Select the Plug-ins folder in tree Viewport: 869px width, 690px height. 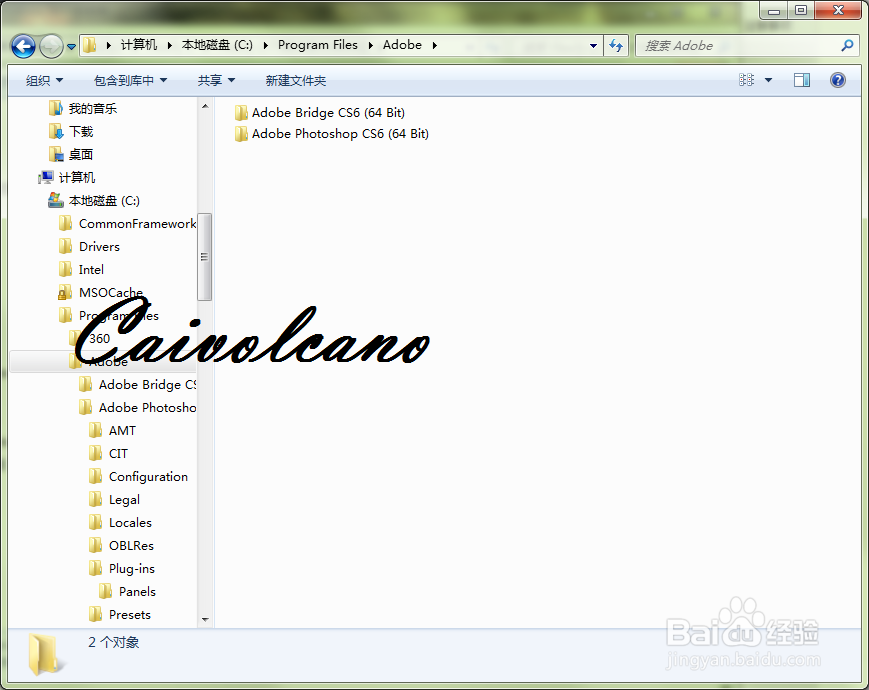tap(122, 569)
